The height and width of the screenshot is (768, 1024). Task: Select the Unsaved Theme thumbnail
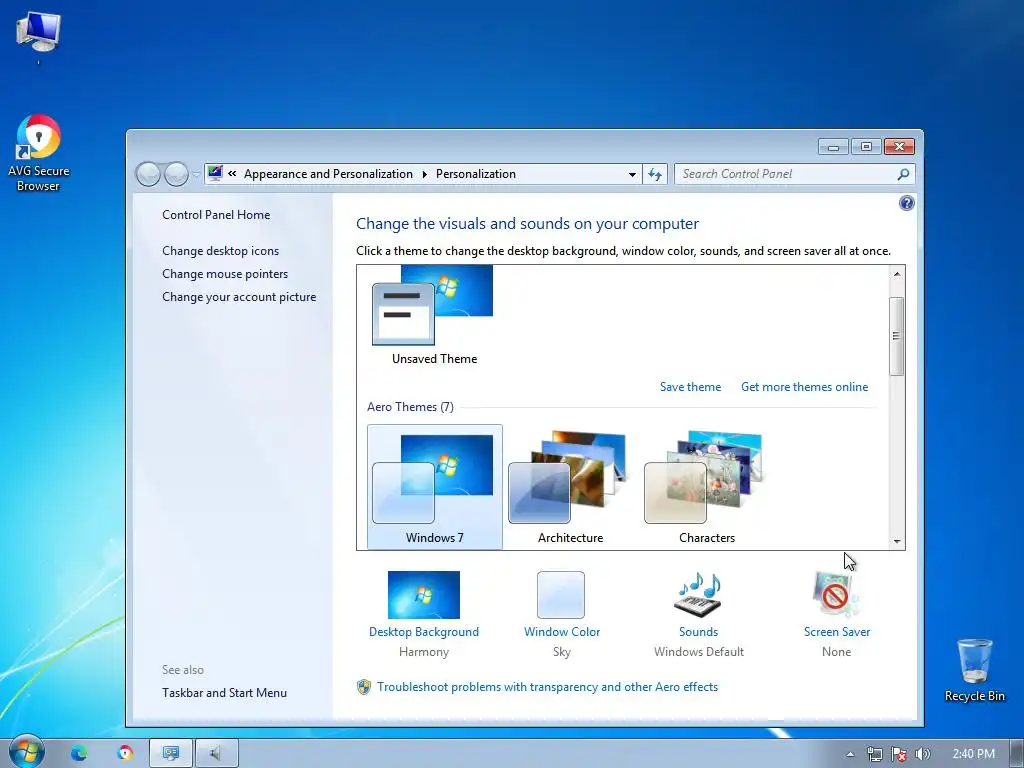[434, 315]
